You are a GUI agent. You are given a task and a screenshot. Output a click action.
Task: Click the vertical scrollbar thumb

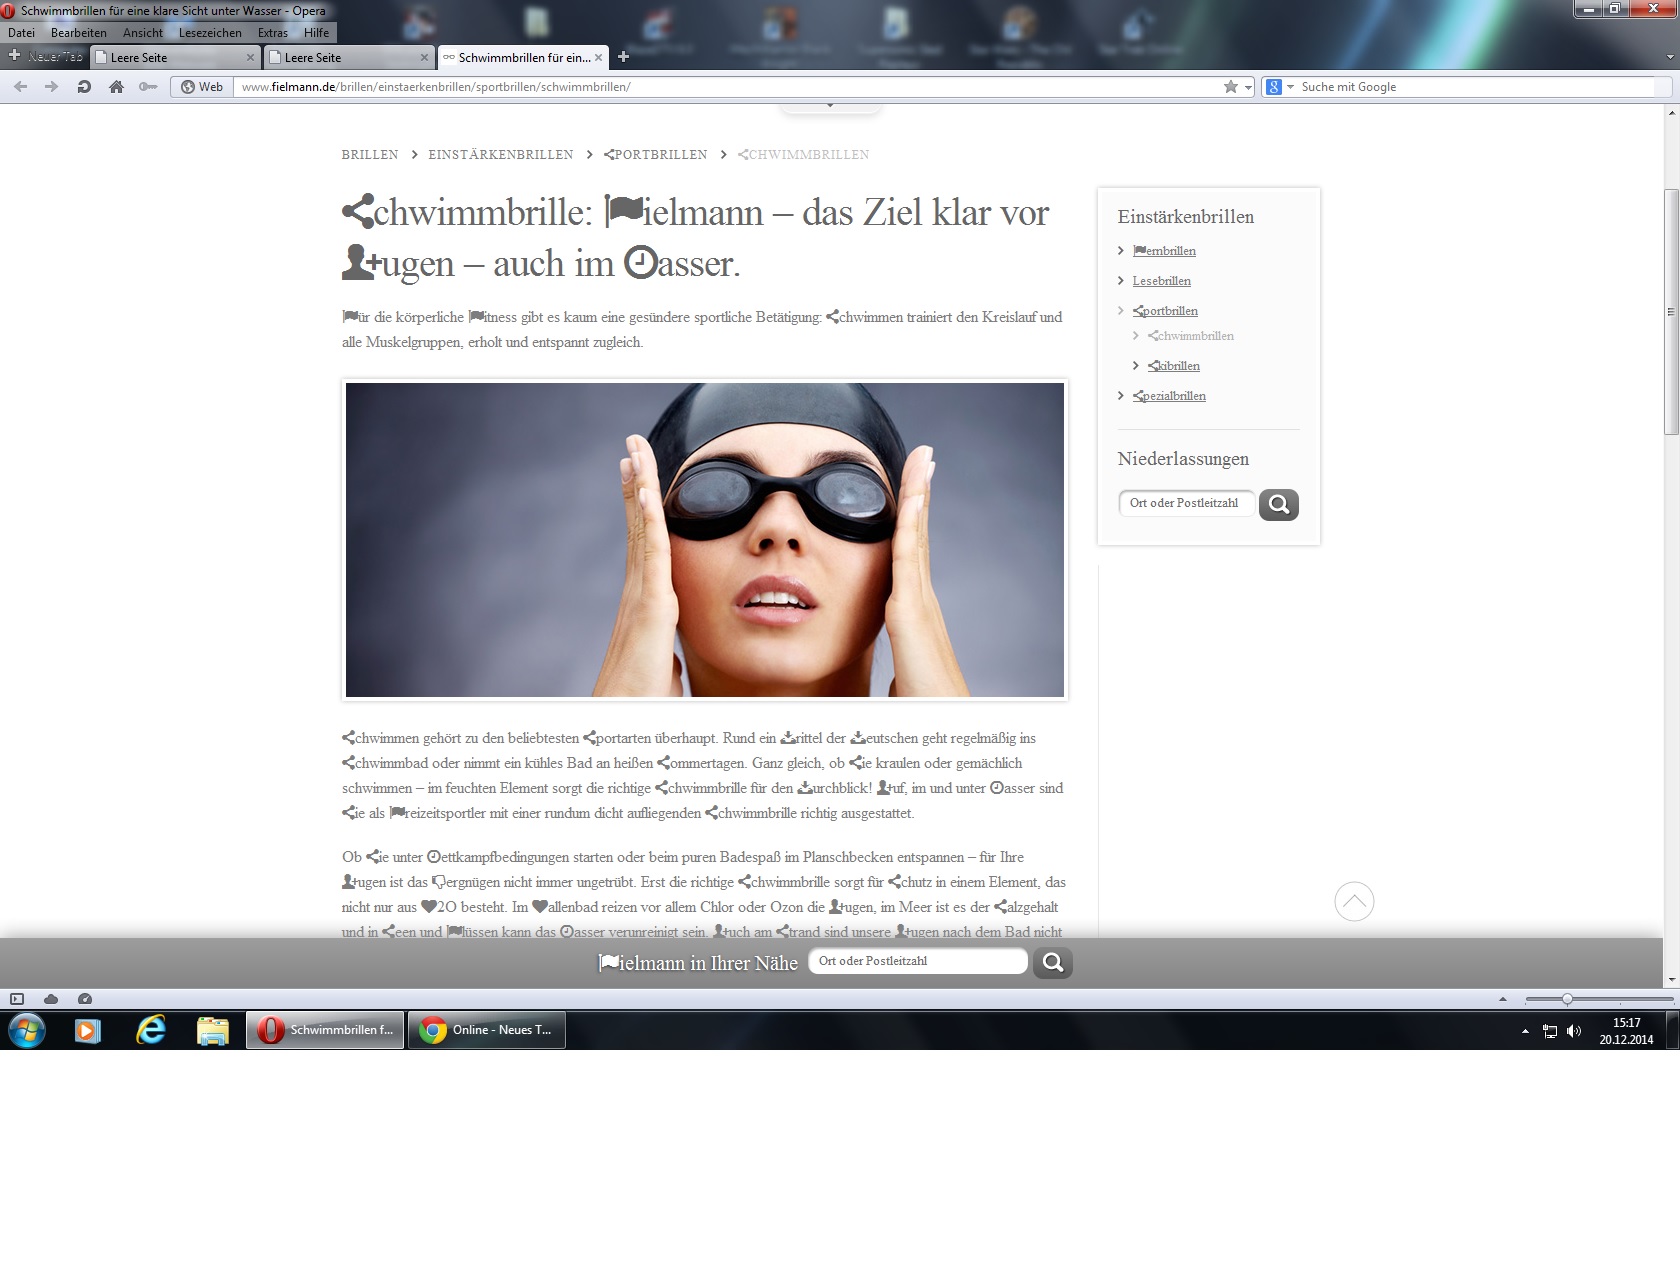tap(1671, 312)
